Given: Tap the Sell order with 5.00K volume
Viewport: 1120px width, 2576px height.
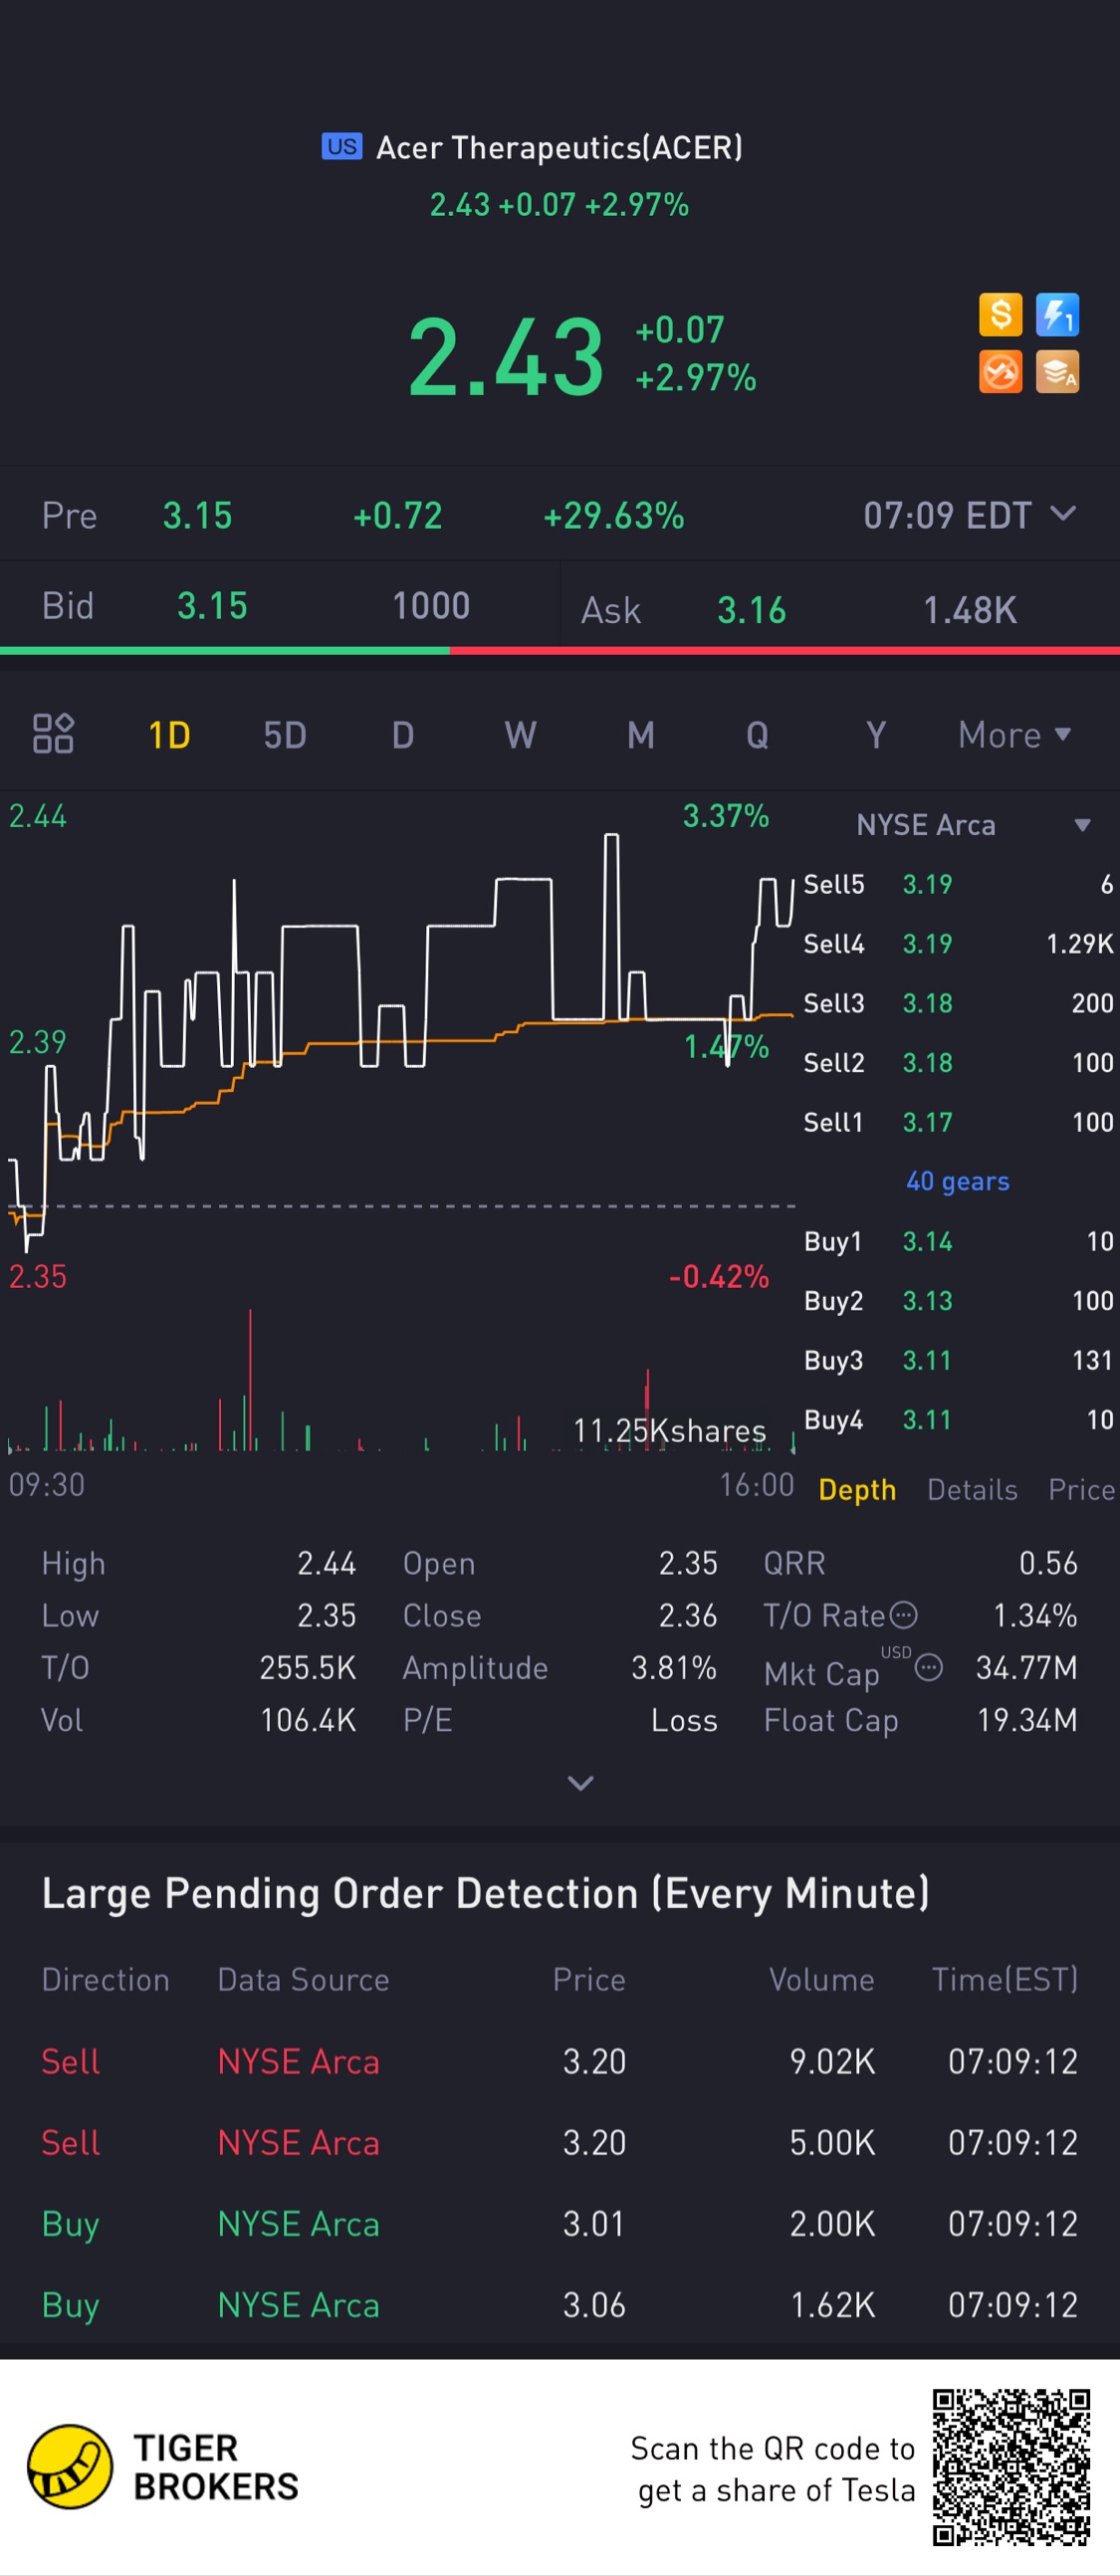Looking at the screenshot, I should point(560,2142).
